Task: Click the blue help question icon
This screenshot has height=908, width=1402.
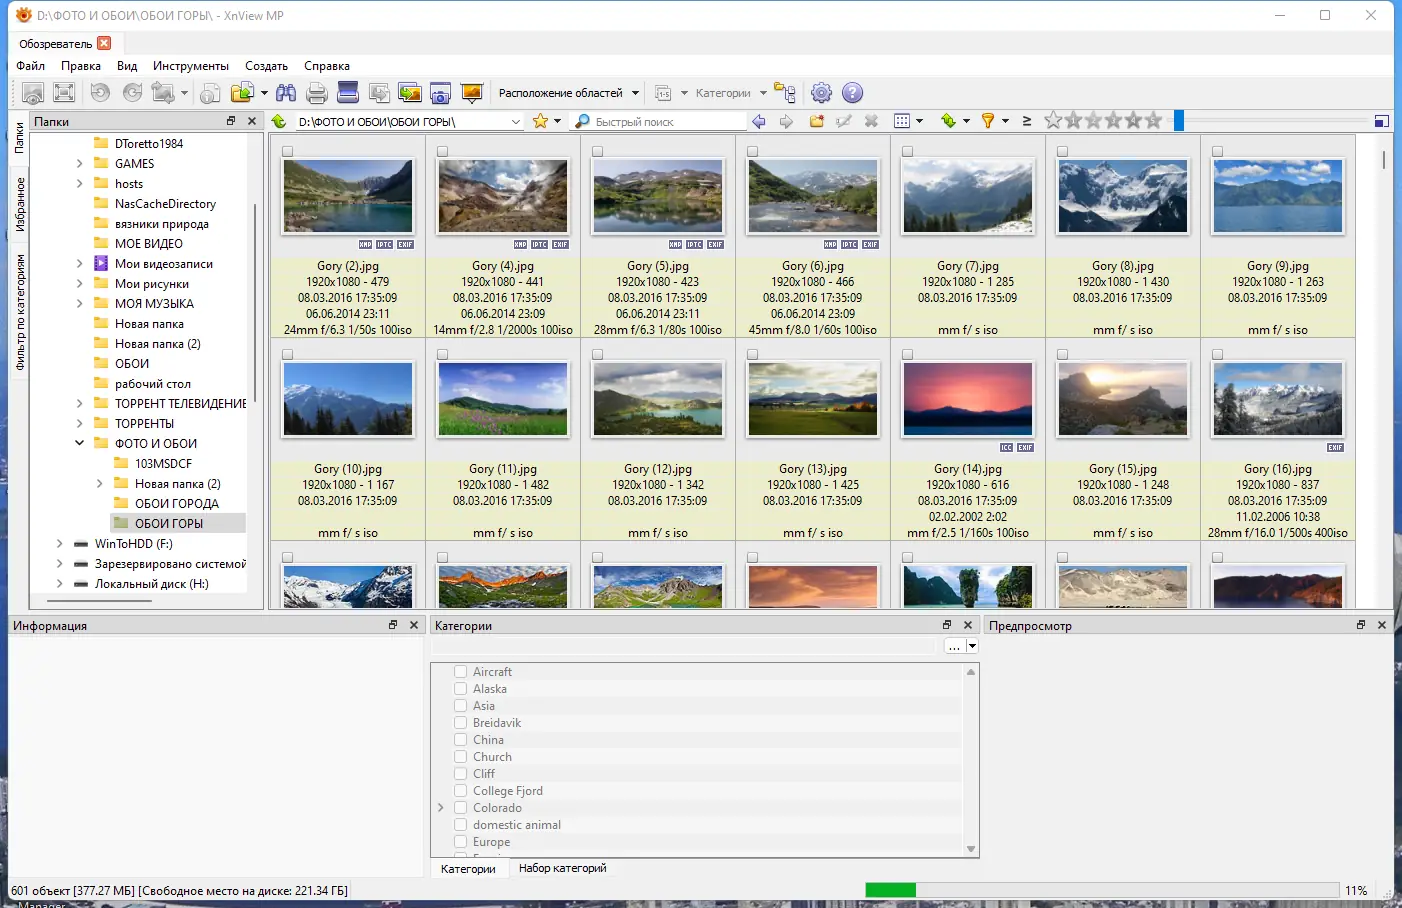Action: click(x=852, y=93)
